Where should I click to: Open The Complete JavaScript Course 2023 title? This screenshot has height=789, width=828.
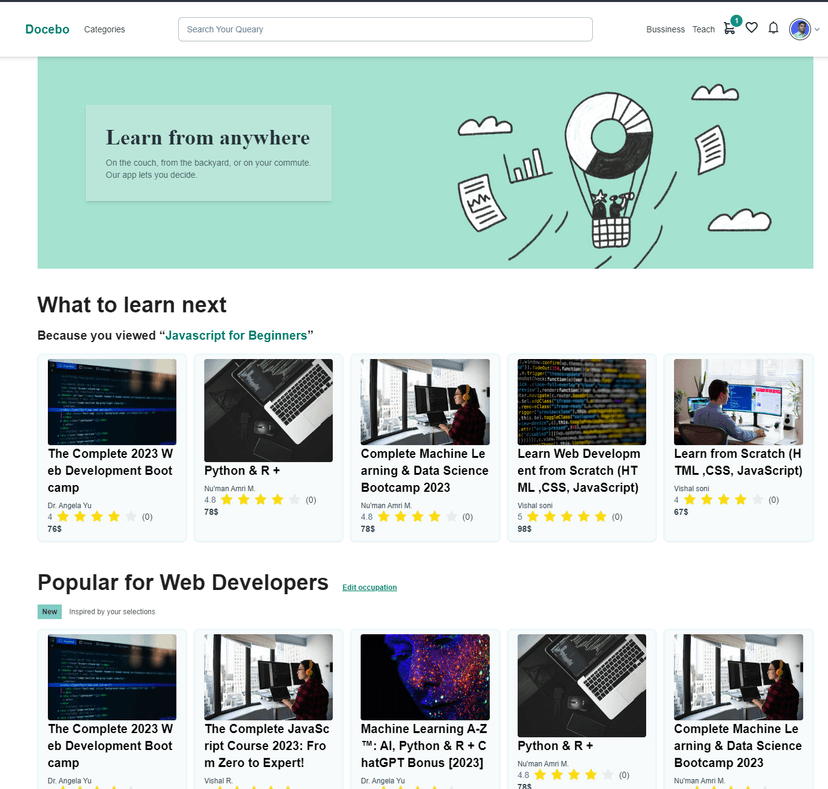coord(268,746)
